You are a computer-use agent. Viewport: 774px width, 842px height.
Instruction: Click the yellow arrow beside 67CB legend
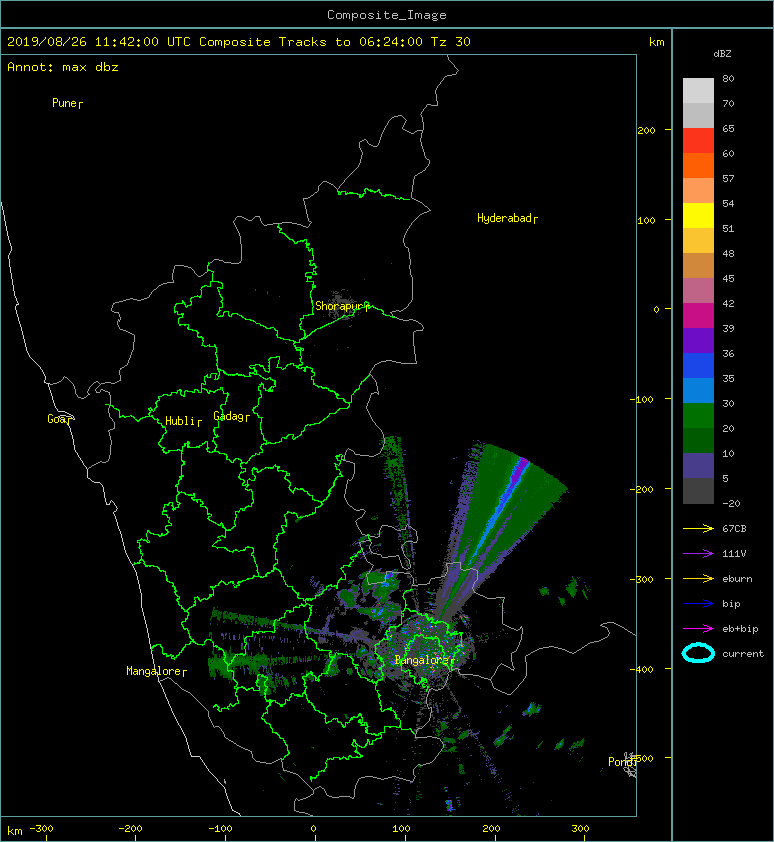[x=698, y=528]
